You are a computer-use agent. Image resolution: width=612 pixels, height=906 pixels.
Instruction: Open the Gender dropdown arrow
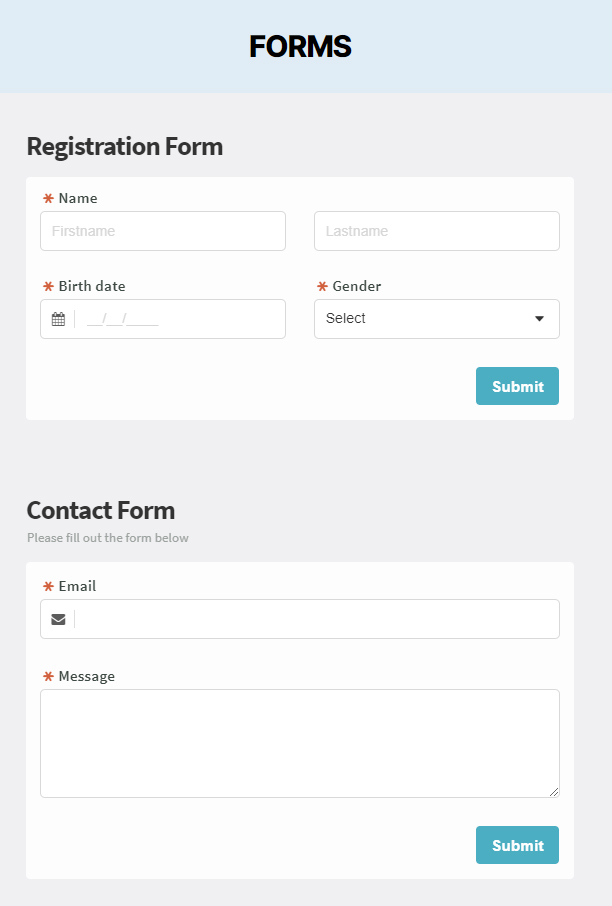click(539, 319)
